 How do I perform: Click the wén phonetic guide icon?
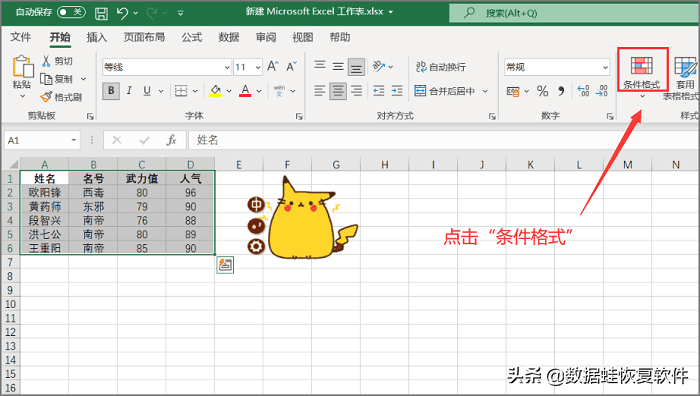click(279, 91)
